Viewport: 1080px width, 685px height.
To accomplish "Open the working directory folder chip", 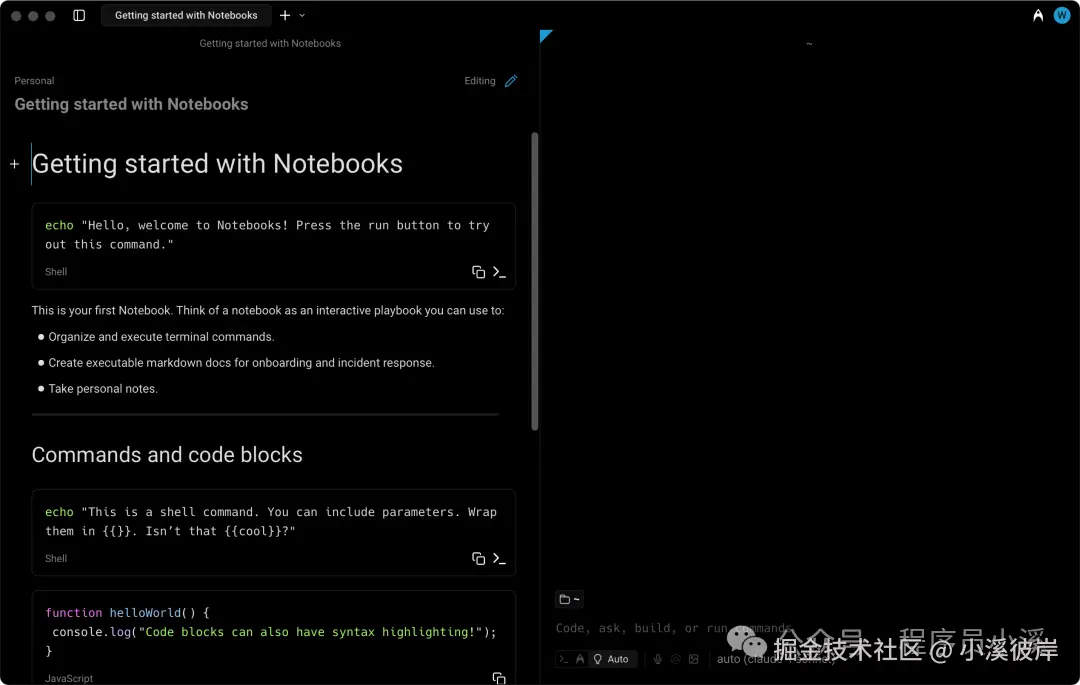I will (x=569, y=599).
